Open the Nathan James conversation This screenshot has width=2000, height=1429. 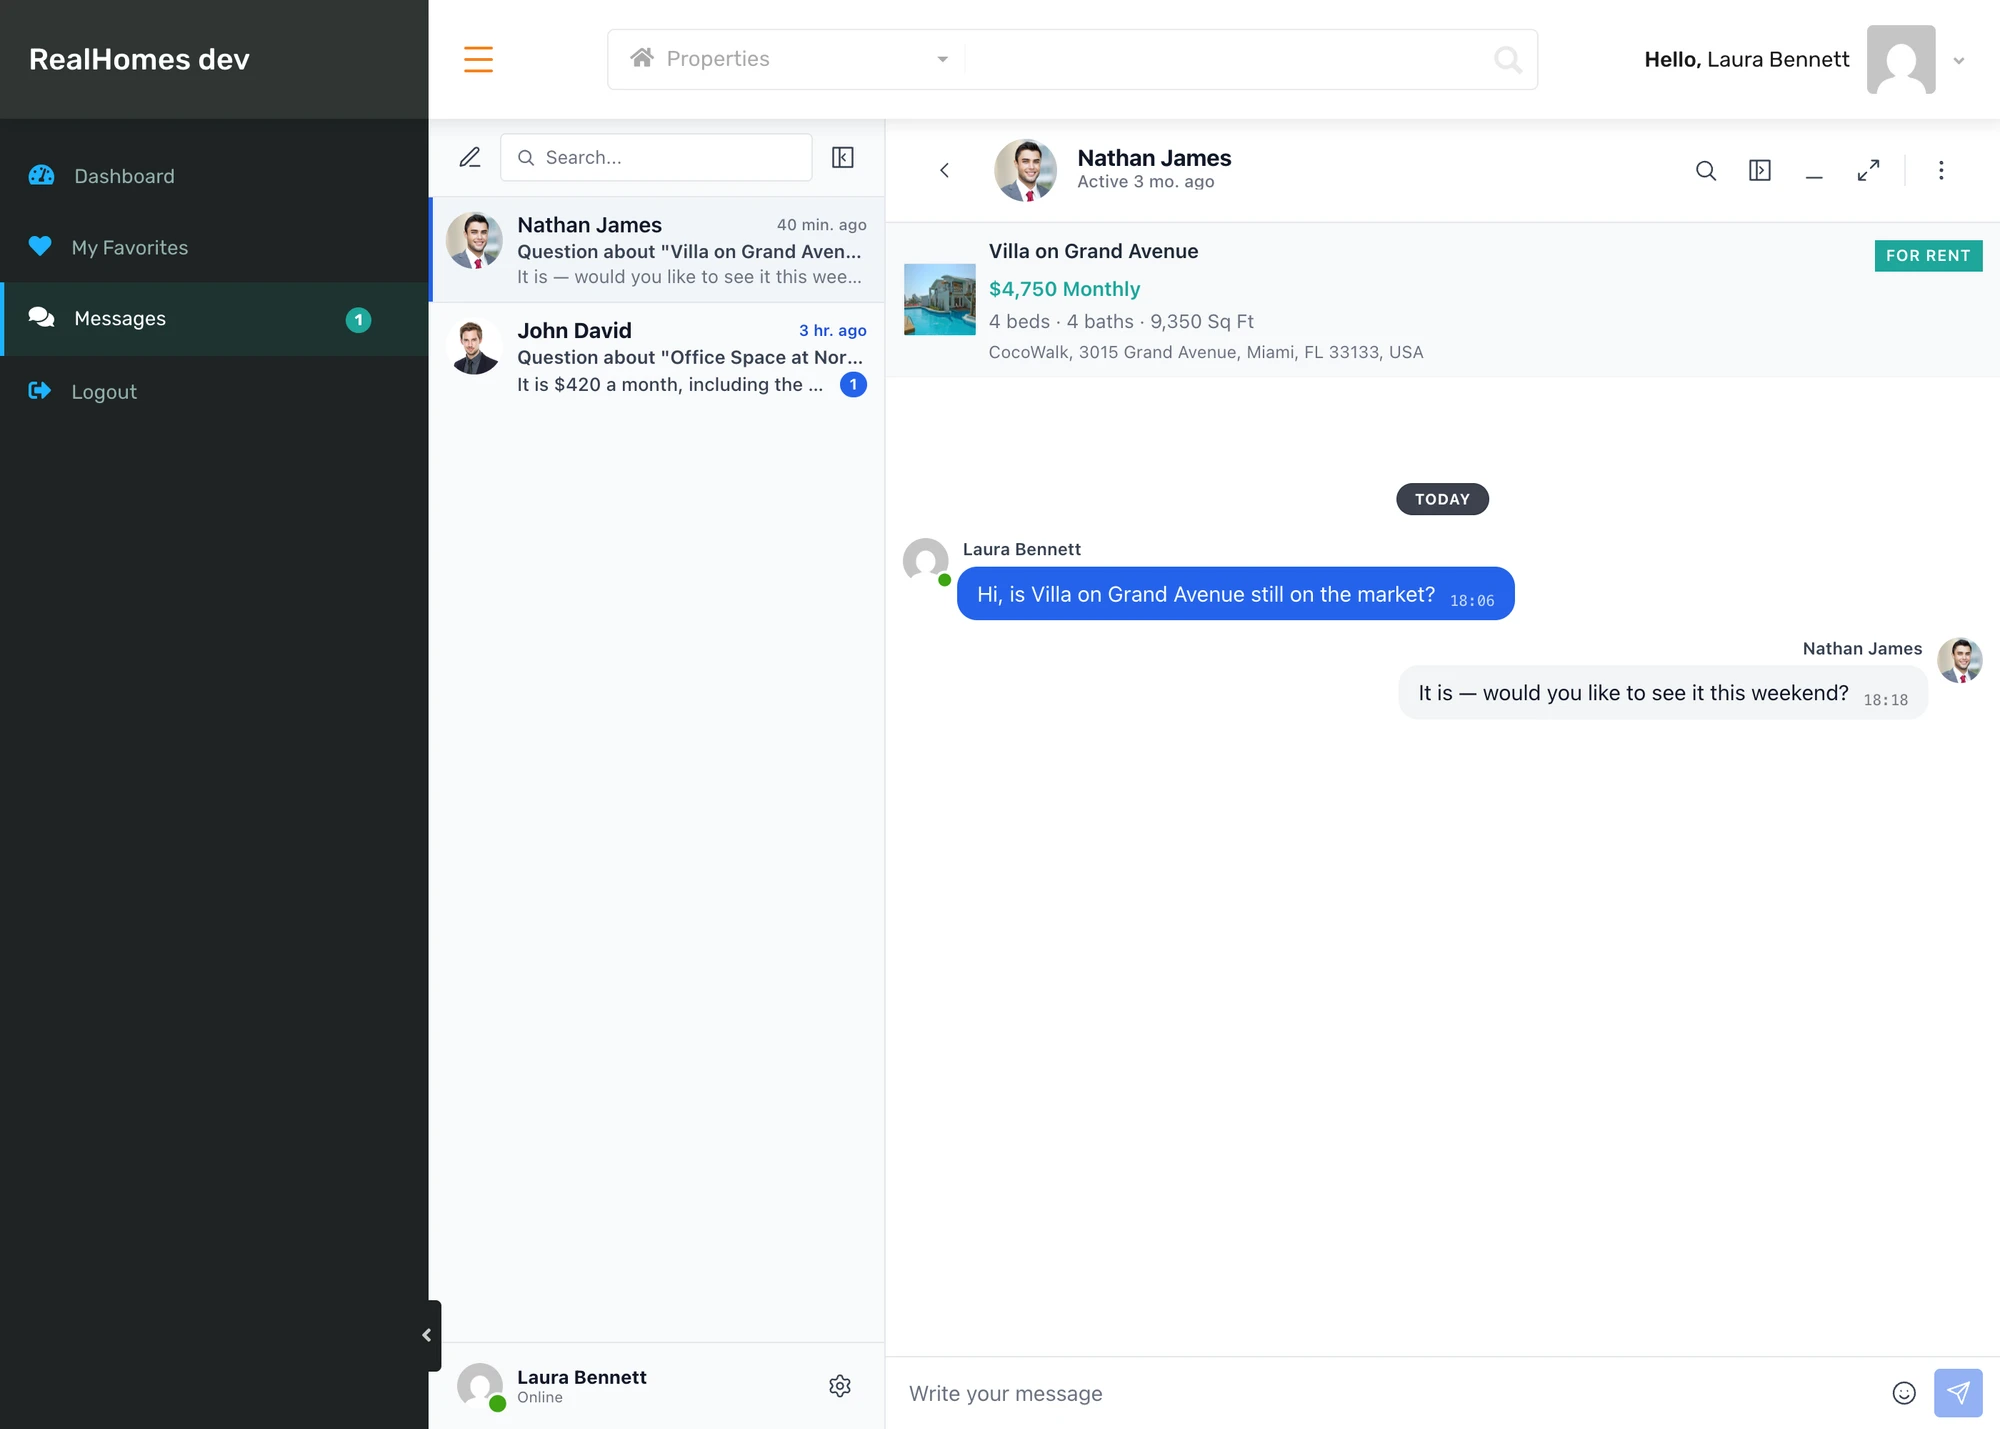point(657,250)
